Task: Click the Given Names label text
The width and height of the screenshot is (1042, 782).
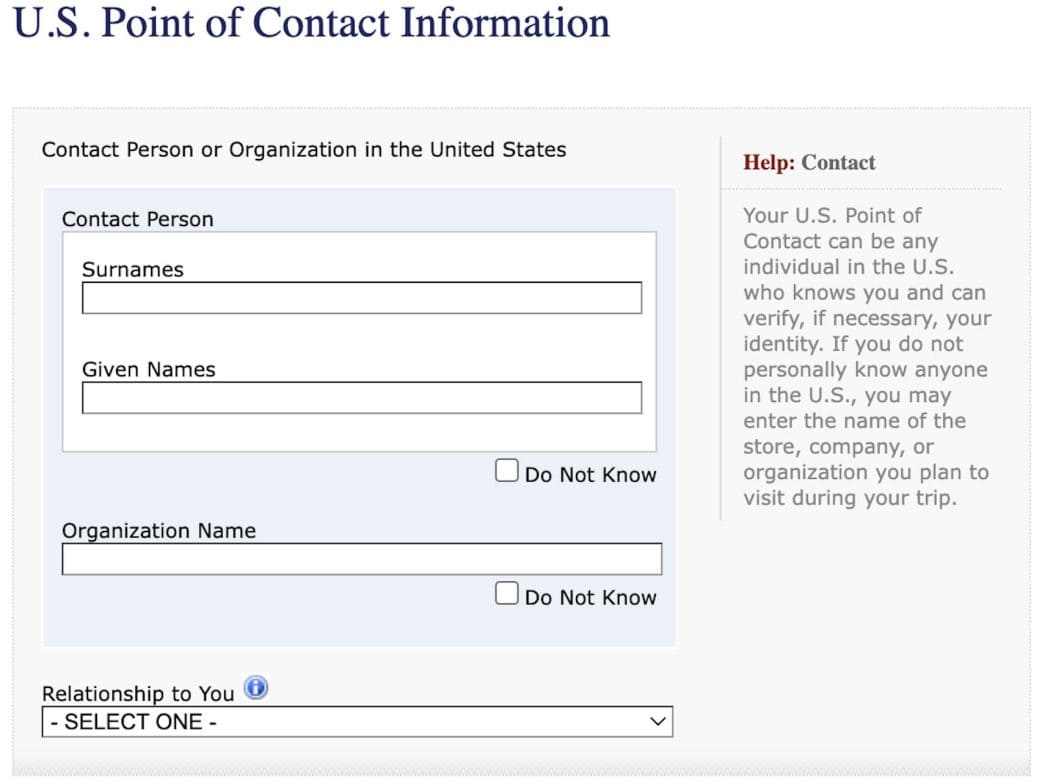Action: pyautogui.click(x=148, y=370)
